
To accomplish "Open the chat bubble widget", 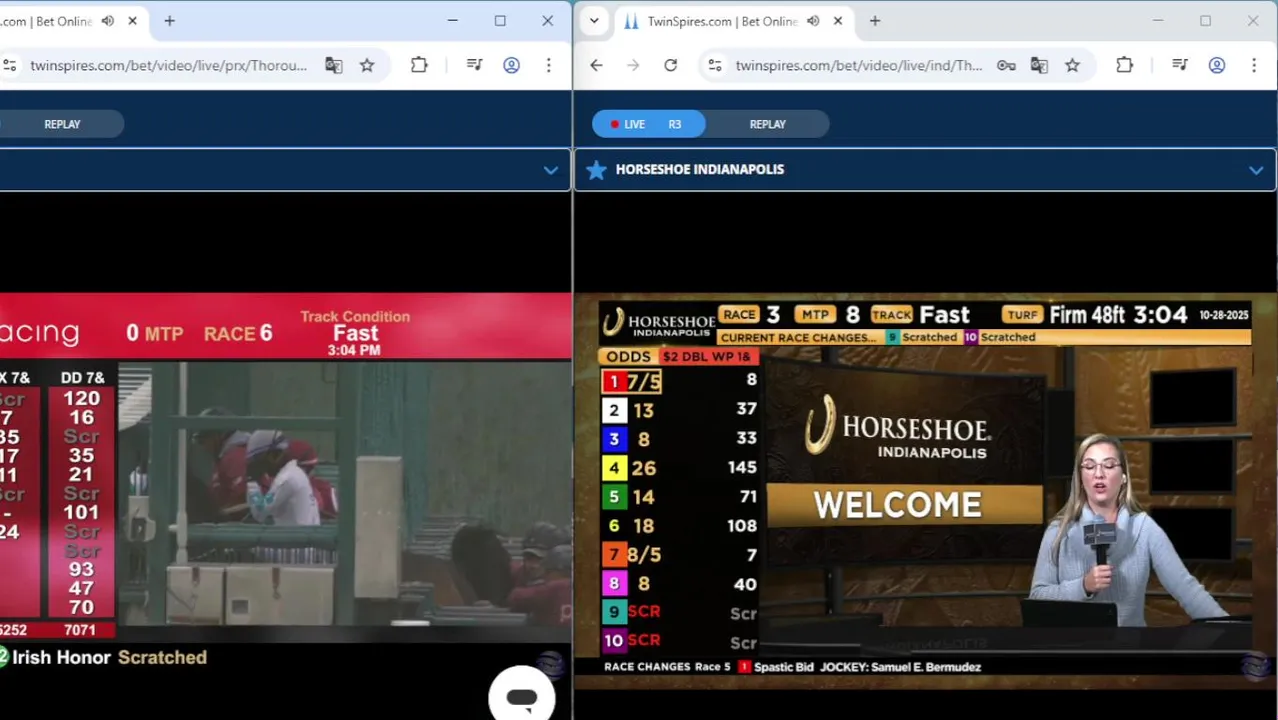I will [x=521, y=696].
